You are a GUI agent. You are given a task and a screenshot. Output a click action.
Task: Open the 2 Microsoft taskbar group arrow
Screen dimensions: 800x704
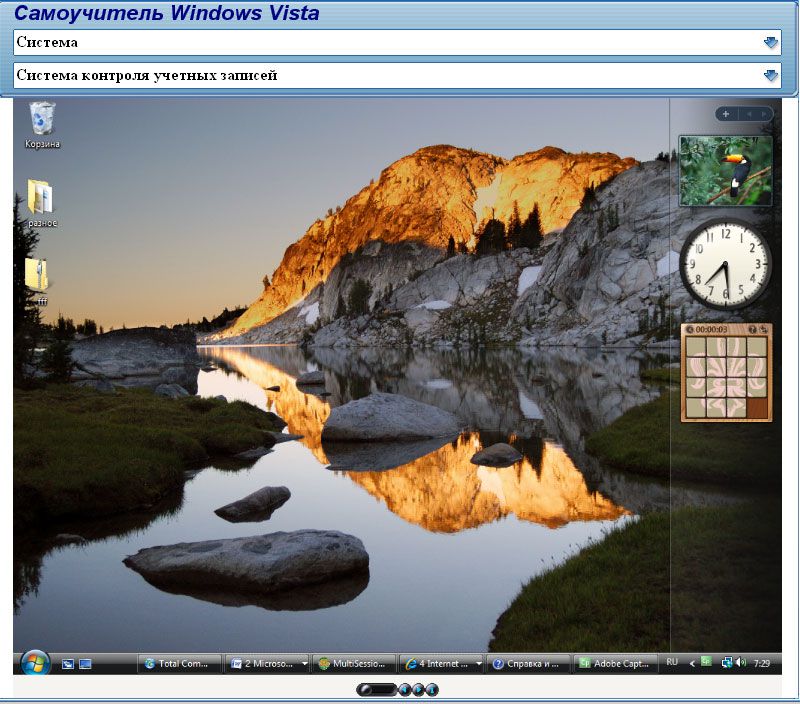303,663
